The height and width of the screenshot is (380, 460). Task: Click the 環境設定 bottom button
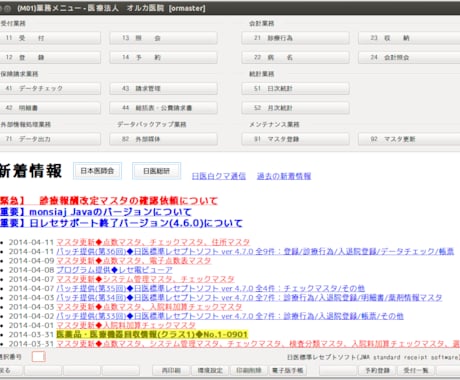point(210,370)
